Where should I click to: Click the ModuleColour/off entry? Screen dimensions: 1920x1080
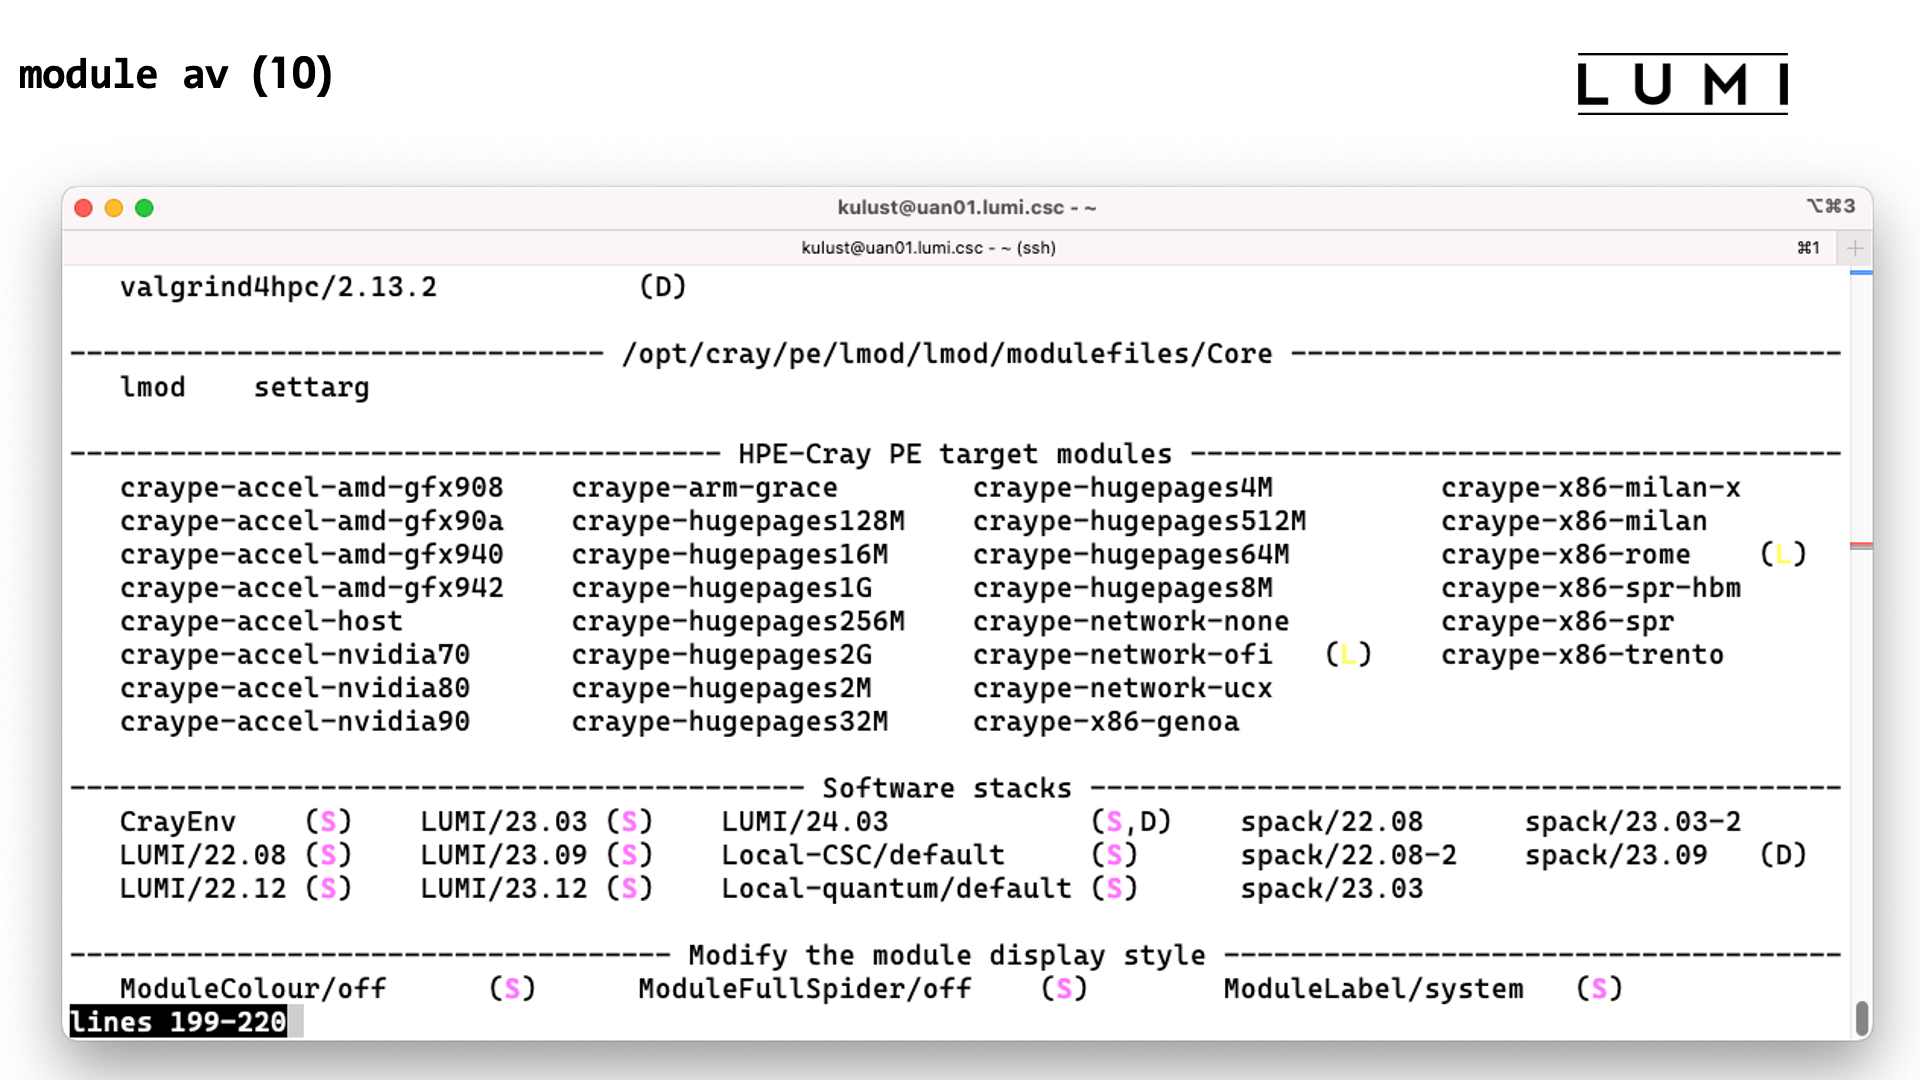point(253,989)
